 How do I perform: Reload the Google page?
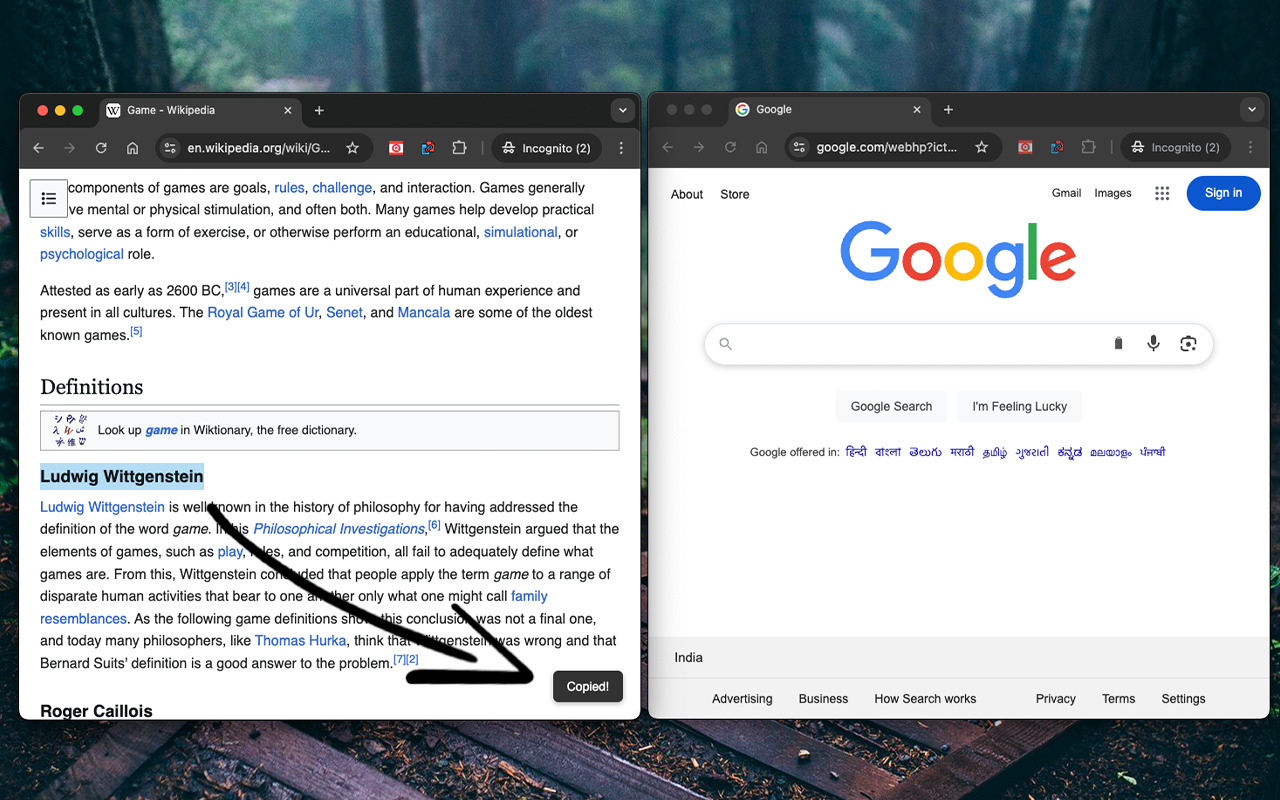tap(730, 147)
